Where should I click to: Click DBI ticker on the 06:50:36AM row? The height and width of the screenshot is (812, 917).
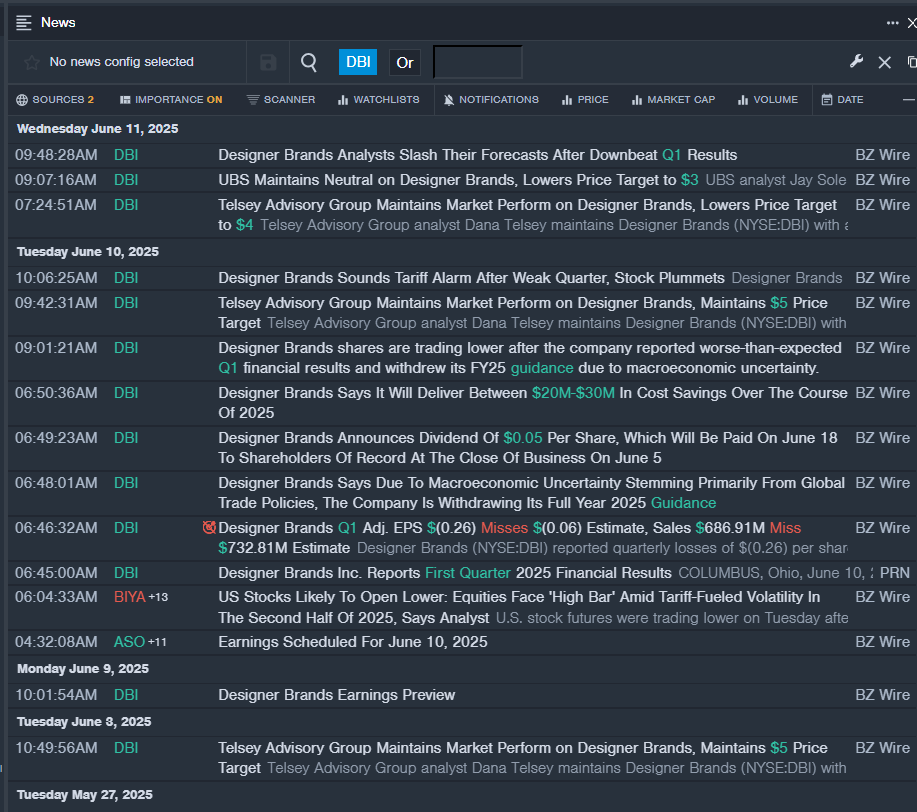pyautogui.click(x=126, y=393)
